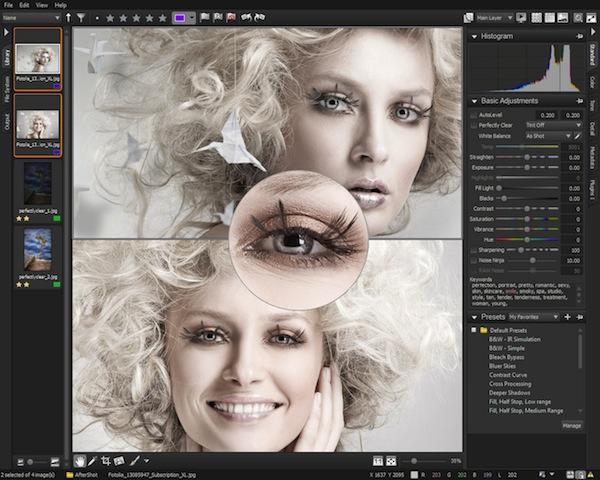Screen dimensions: 600x480
Task: Click the second flag icon
Action: pos(218,18)
